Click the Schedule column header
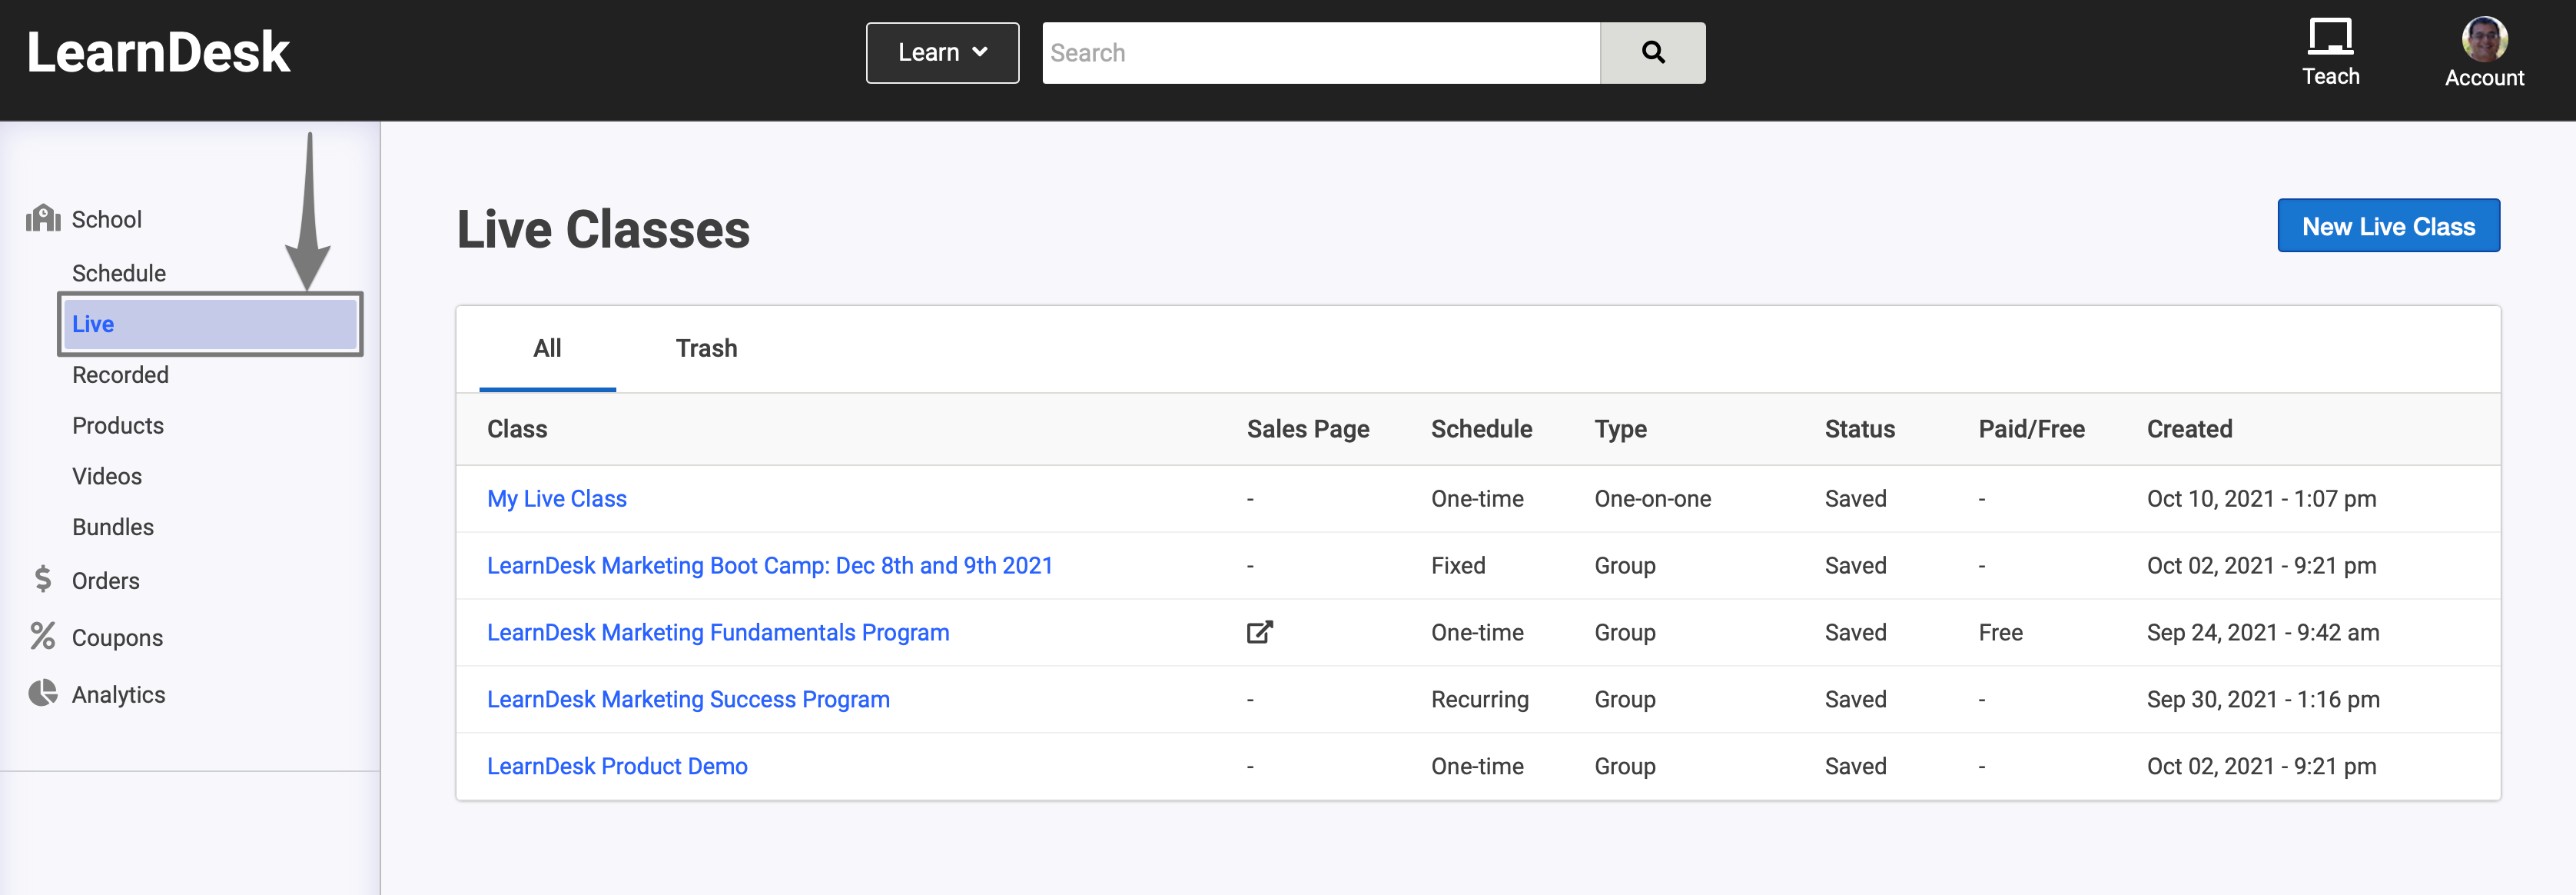This screenshot has height=895, width=2576. point(1481,429)
